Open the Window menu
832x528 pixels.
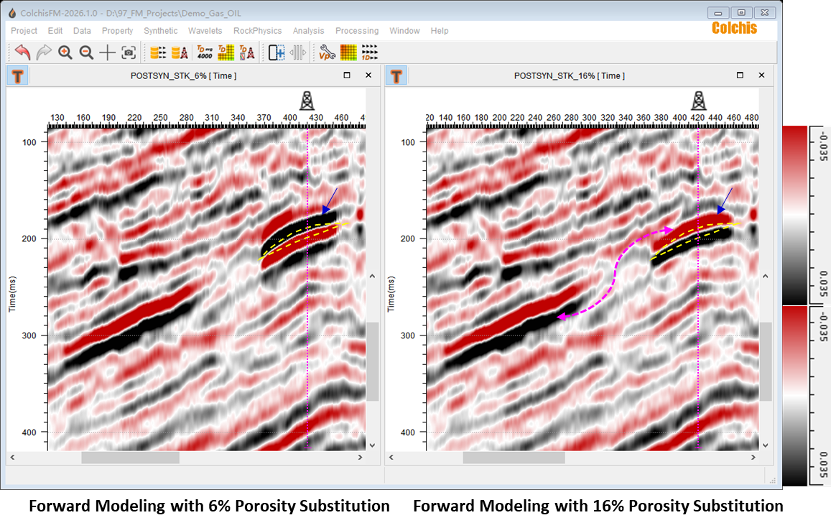click(x=404, y=31)
